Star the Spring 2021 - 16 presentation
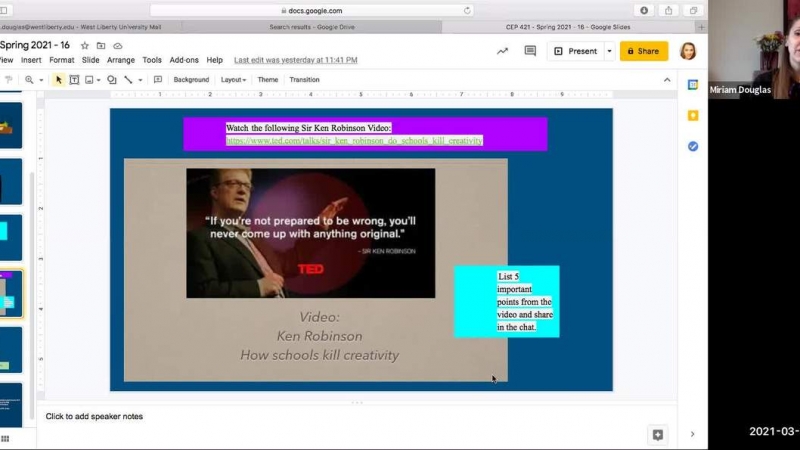The image size is (800, 450). click(x=85, y=46)
